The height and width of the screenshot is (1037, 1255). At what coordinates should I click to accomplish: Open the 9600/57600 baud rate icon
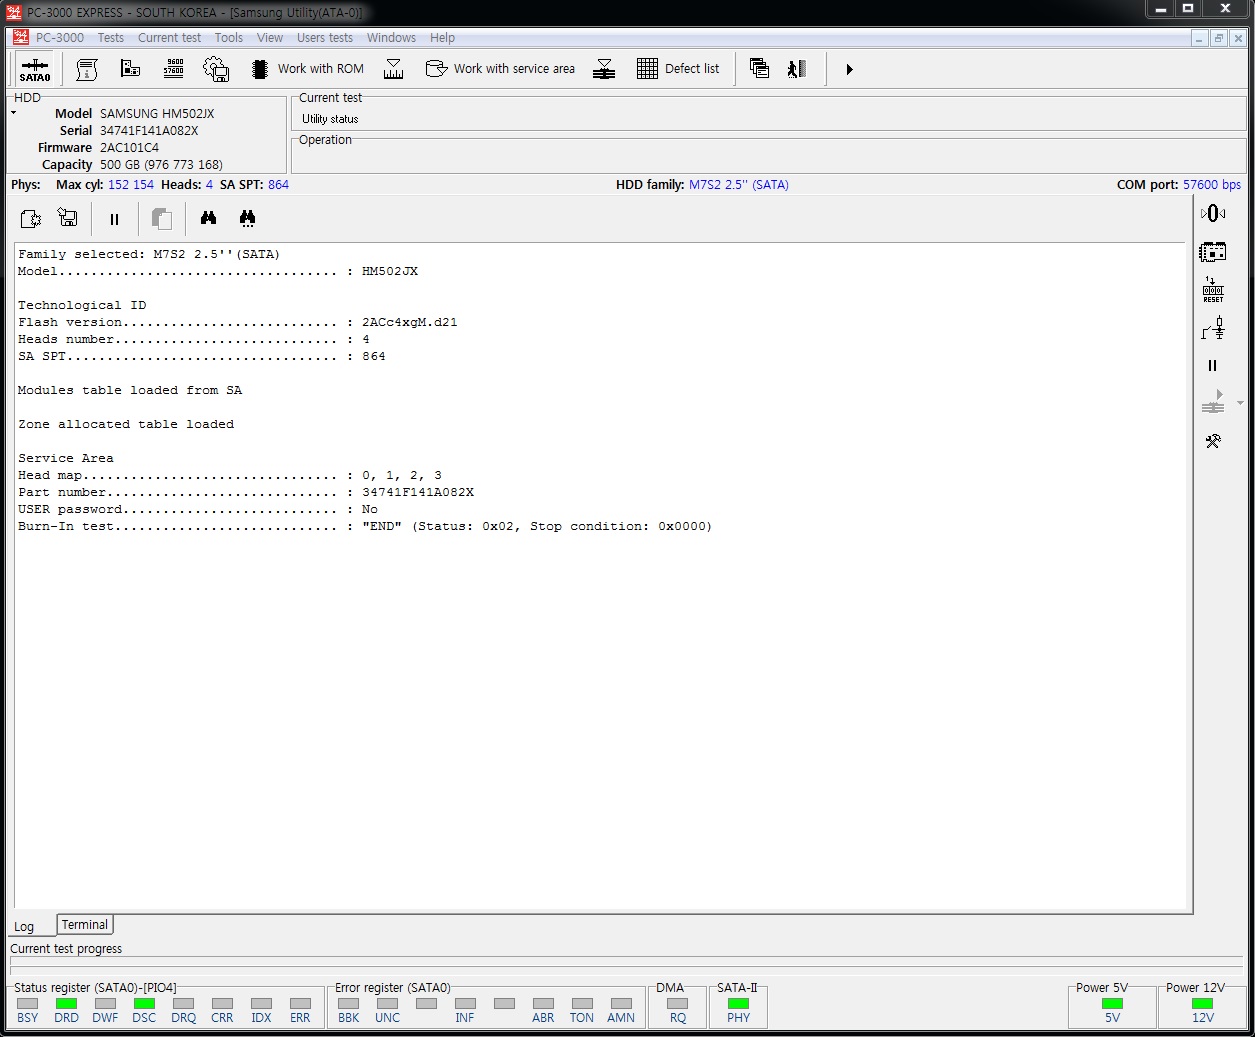click(x=173, y=68)
